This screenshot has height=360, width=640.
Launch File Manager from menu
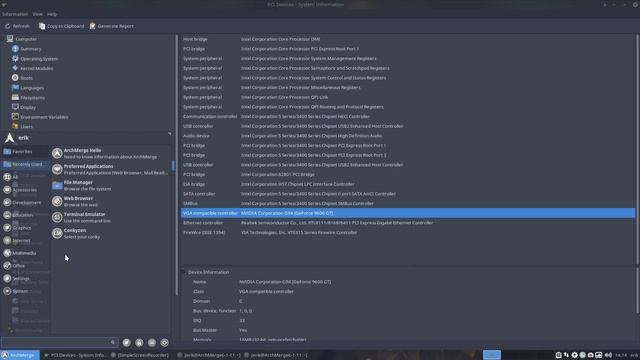[111, 186]
